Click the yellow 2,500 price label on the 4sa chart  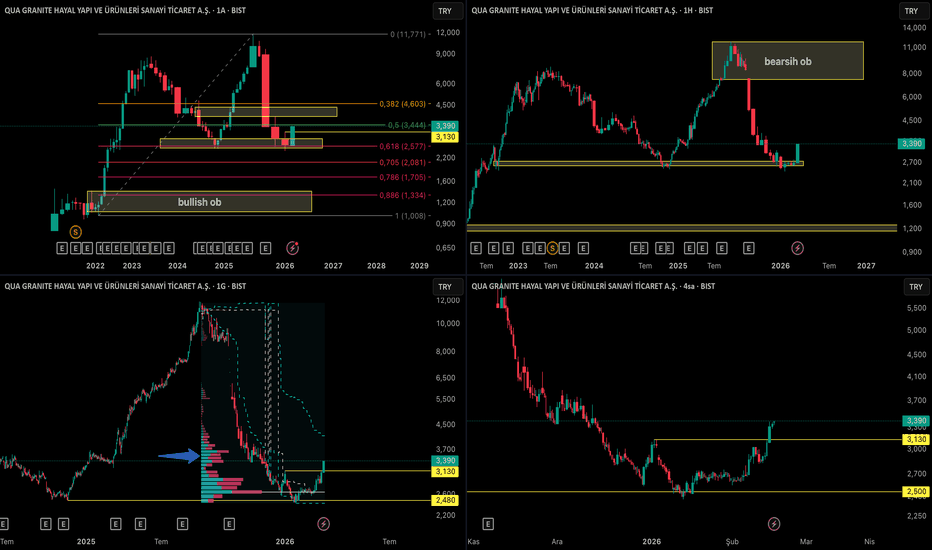tap(916, 491)
